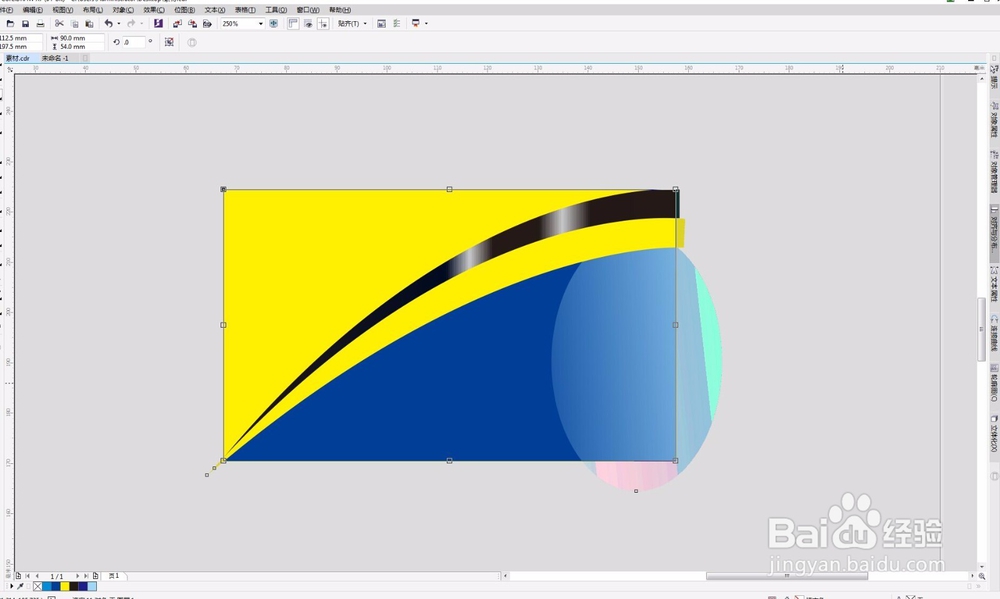Expand the document palette flyout arrow
The width and height of the screenshot is (1000, 599).
(11, 586)
